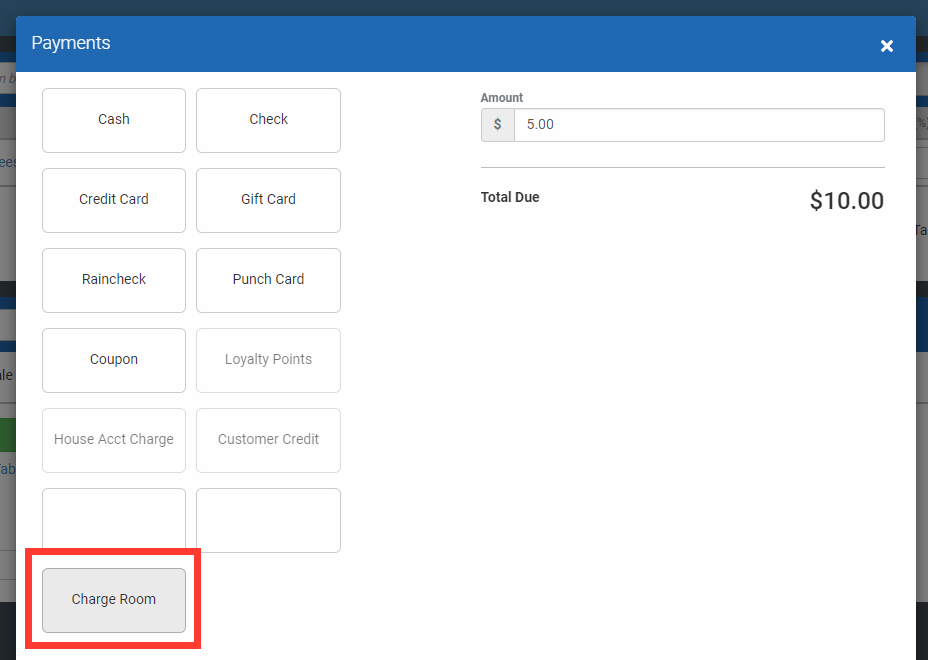The width and height of the screenshot is (928, 660).
Task: Click the Amount field label
Action: coord(500,97)
